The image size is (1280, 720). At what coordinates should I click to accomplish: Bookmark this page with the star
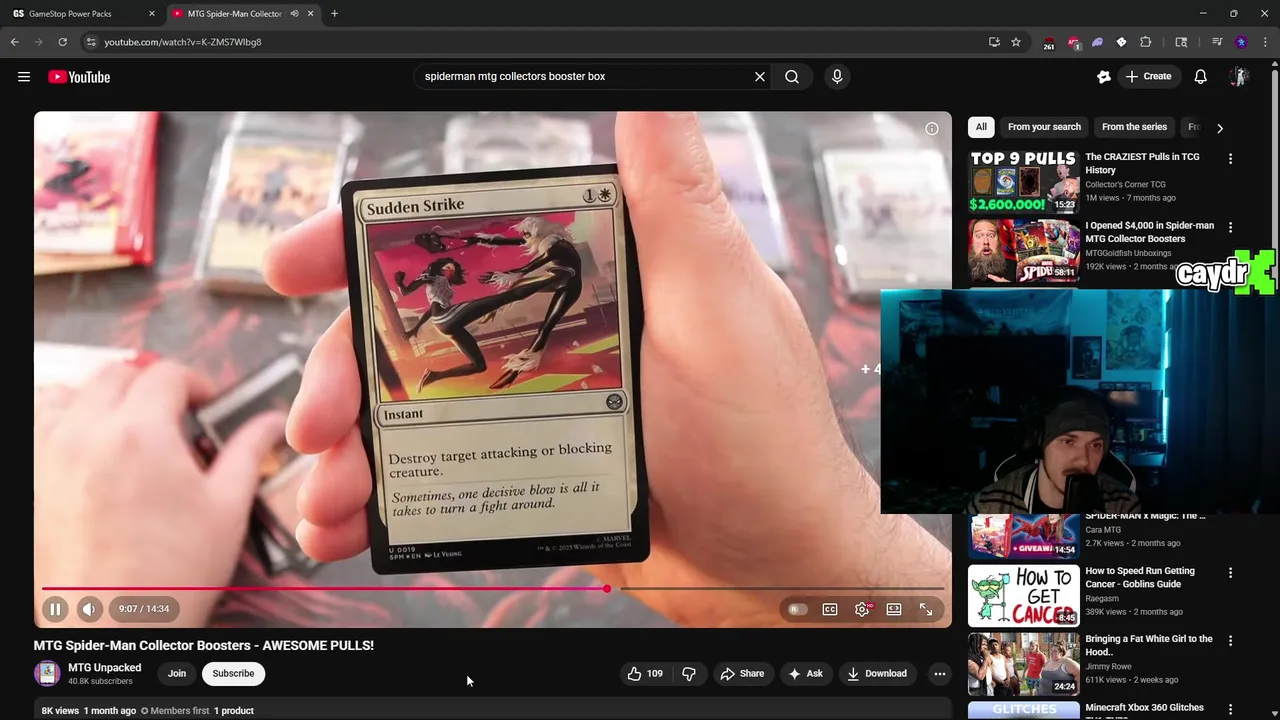click(x=1016, y=42)
